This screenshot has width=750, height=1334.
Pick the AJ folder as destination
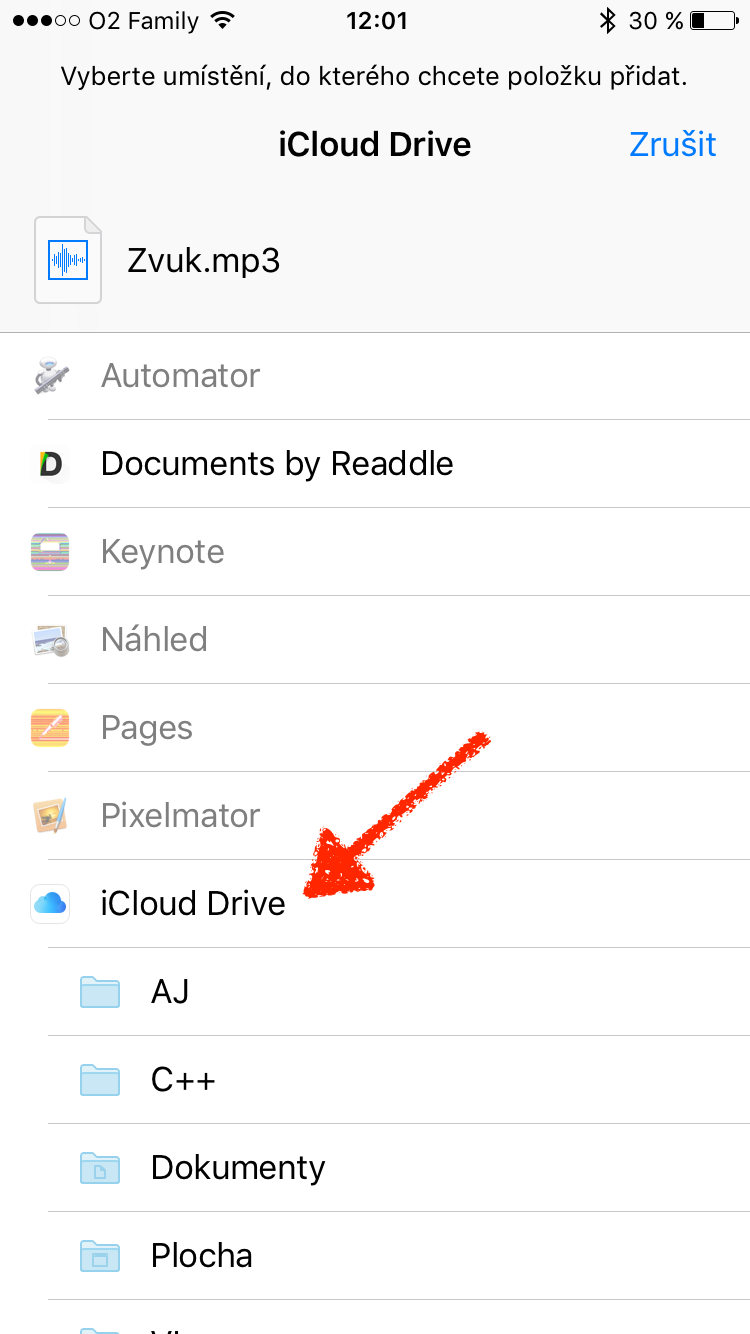[x=170, y=992]
